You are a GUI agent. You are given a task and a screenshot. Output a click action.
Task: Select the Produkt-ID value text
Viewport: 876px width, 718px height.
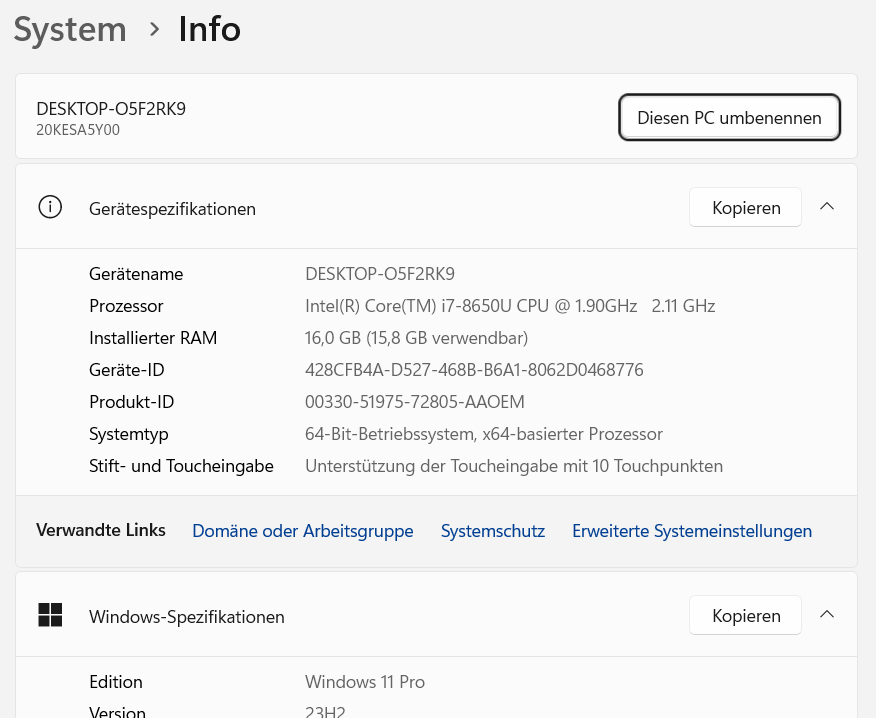tap(415, 402)
